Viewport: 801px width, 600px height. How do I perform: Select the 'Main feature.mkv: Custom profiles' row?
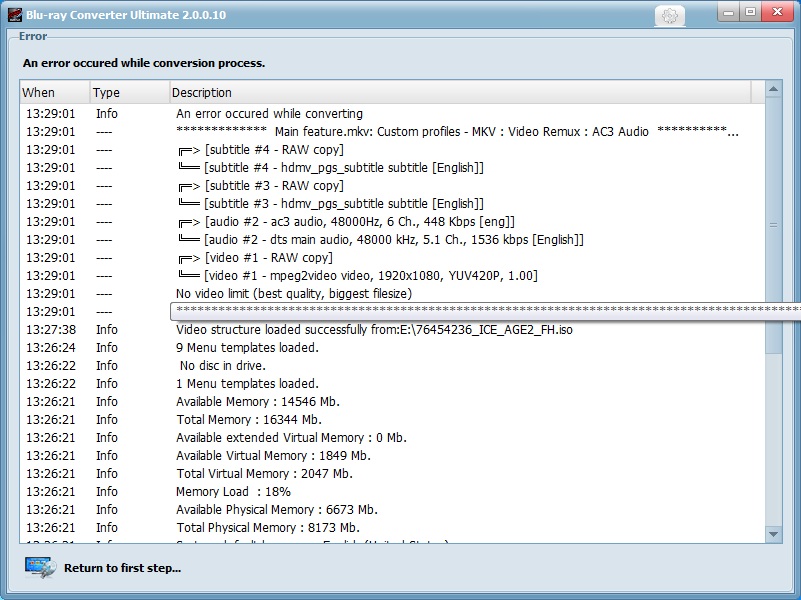coord(392,132)
